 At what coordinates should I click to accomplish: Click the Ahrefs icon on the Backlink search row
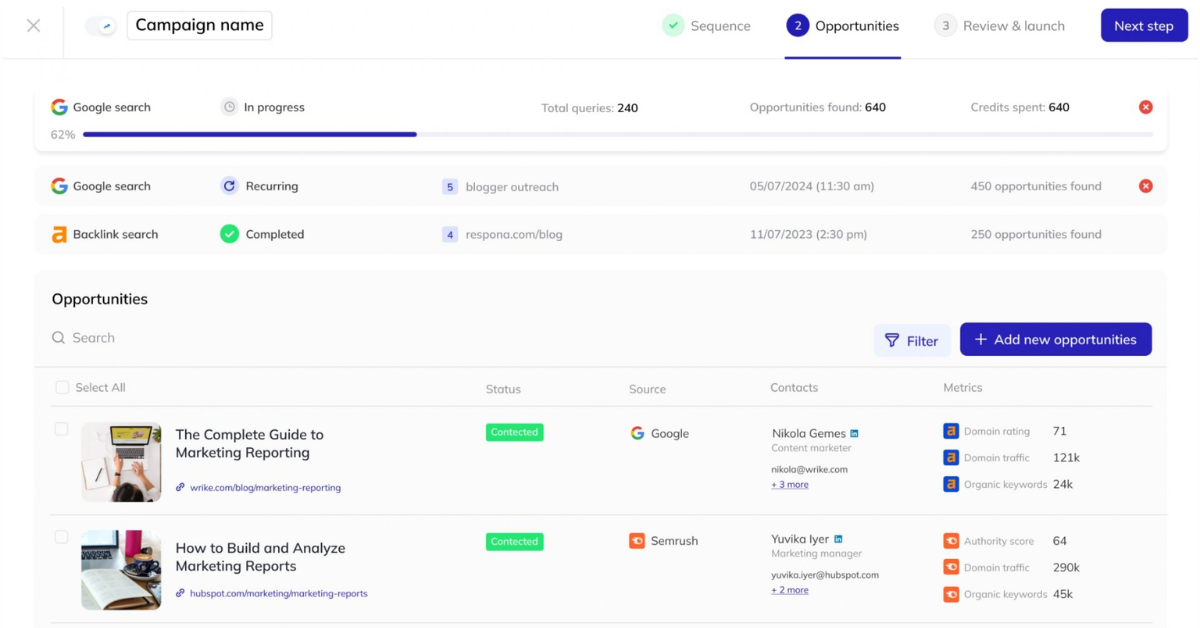click(x=59, y=234)
